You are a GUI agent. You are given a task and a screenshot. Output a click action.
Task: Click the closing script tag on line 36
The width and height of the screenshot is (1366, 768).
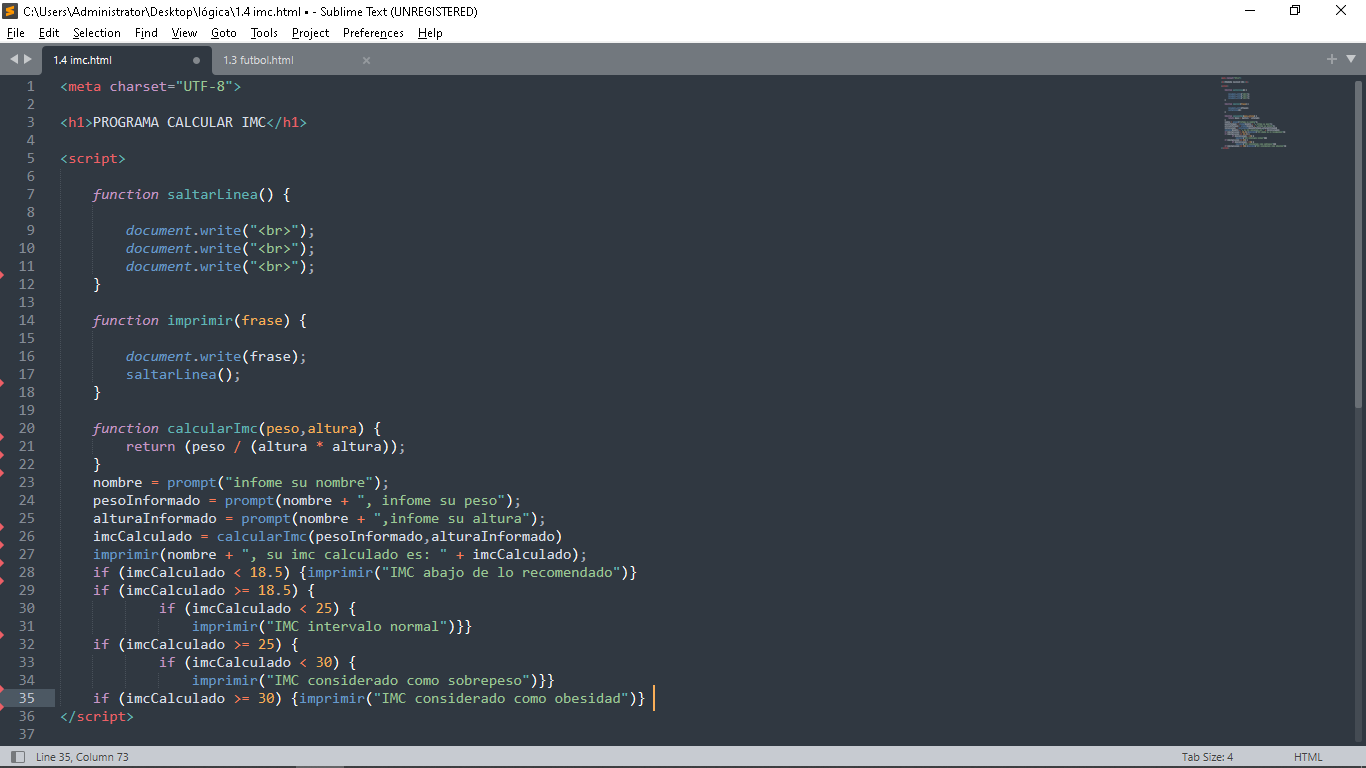pos(97,716)
